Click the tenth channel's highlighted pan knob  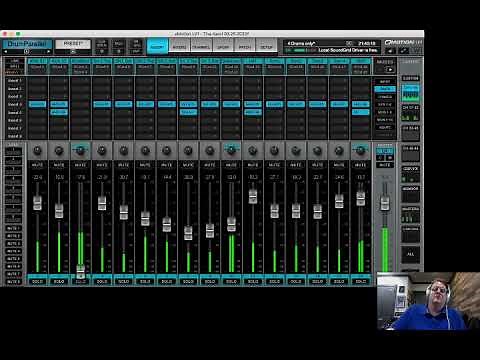click(x=231, y=150)
